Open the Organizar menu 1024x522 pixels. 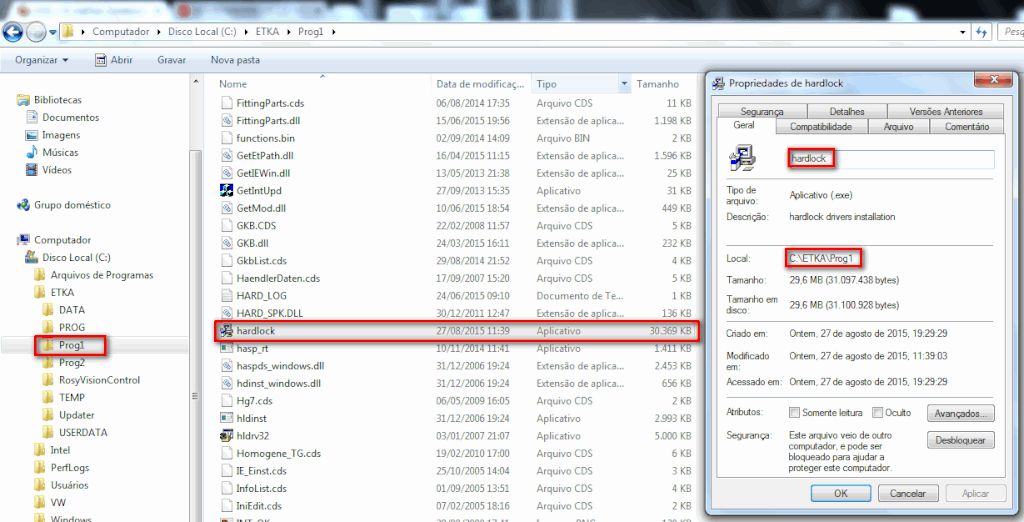(x=42, y=60)
